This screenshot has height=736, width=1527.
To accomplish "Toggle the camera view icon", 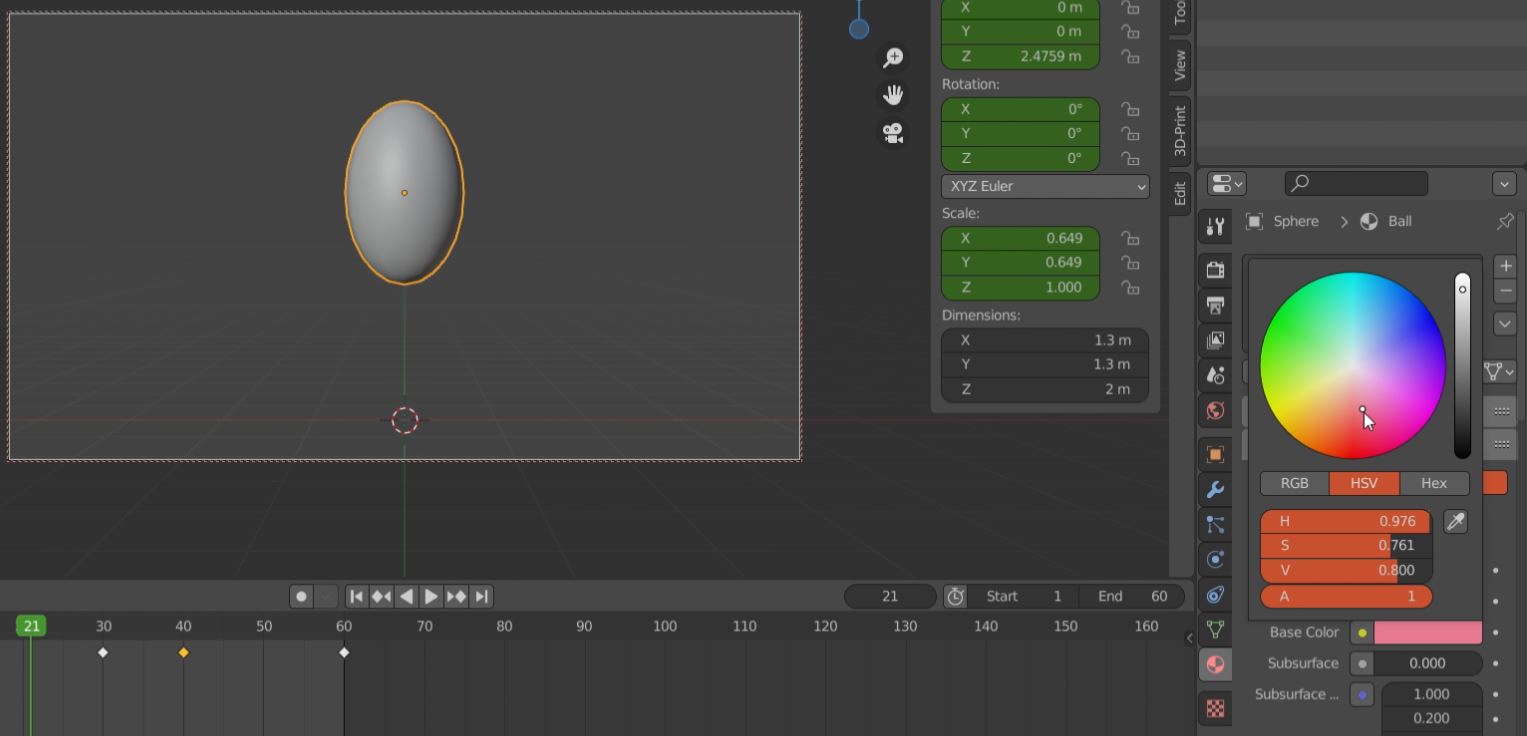I will tap(893, 133).
